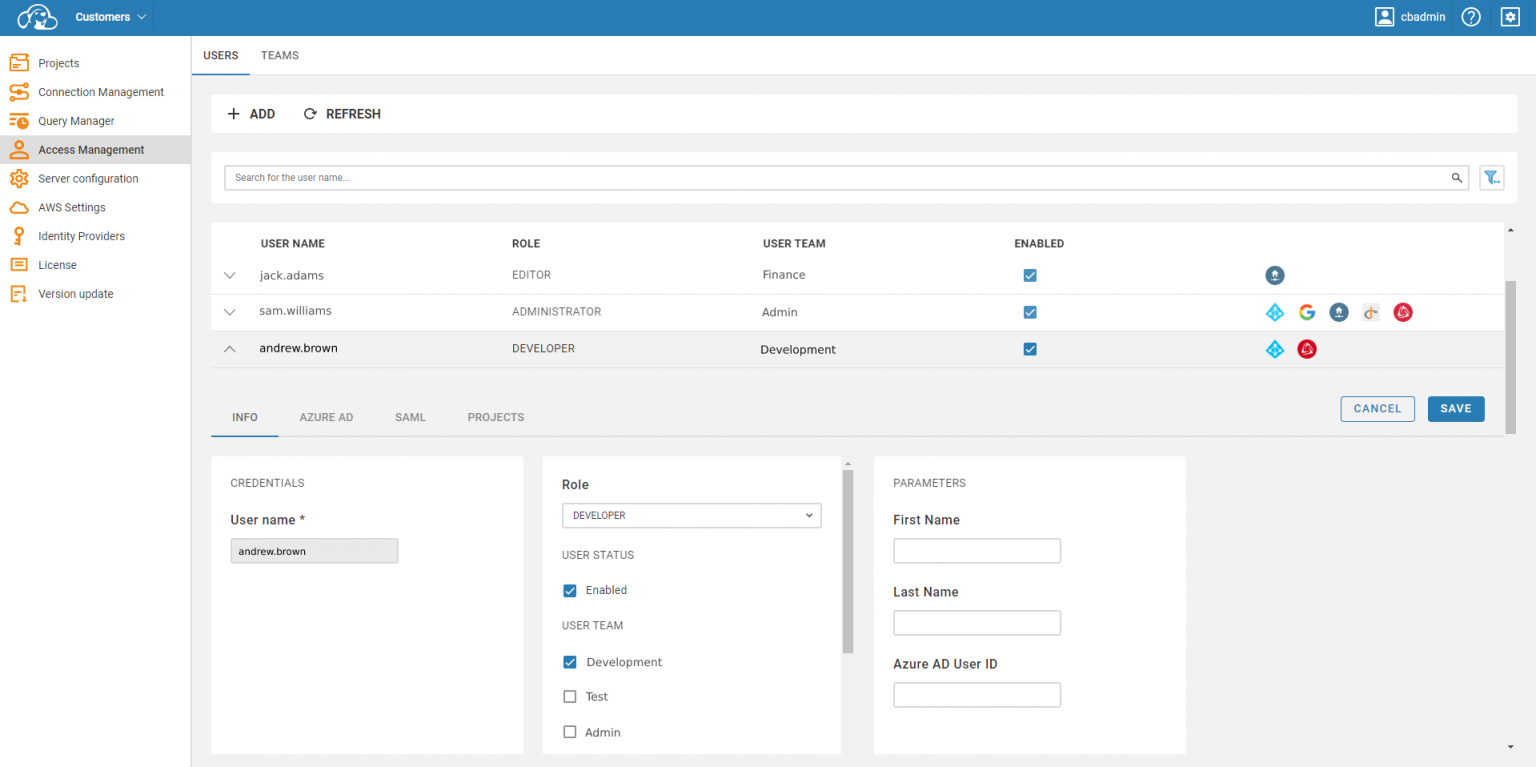The height and width of the screenshot is (767, 1536).
Task: Open the AZURE AD tab
Action: click(x=326, y=417)
